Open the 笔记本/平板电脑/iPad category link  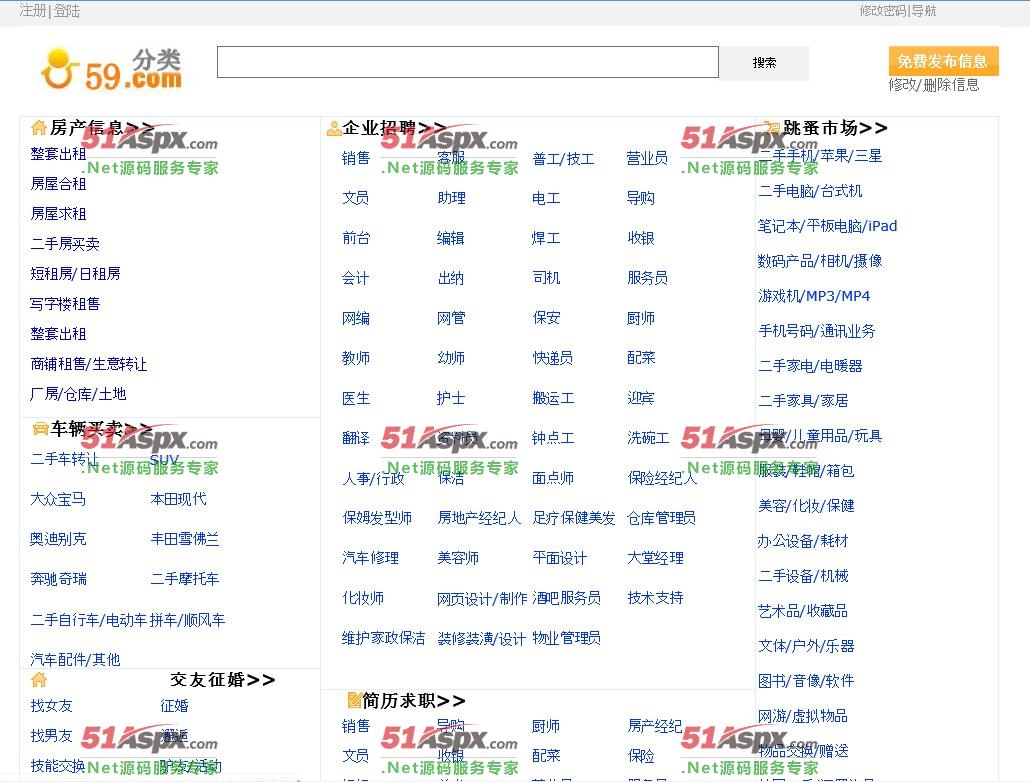pyautogui.click(x=827, y=226)
